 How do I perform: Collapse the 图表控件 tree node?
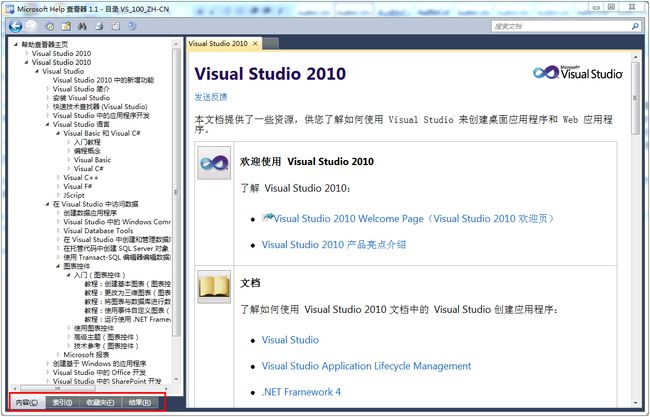click(58, 266)
